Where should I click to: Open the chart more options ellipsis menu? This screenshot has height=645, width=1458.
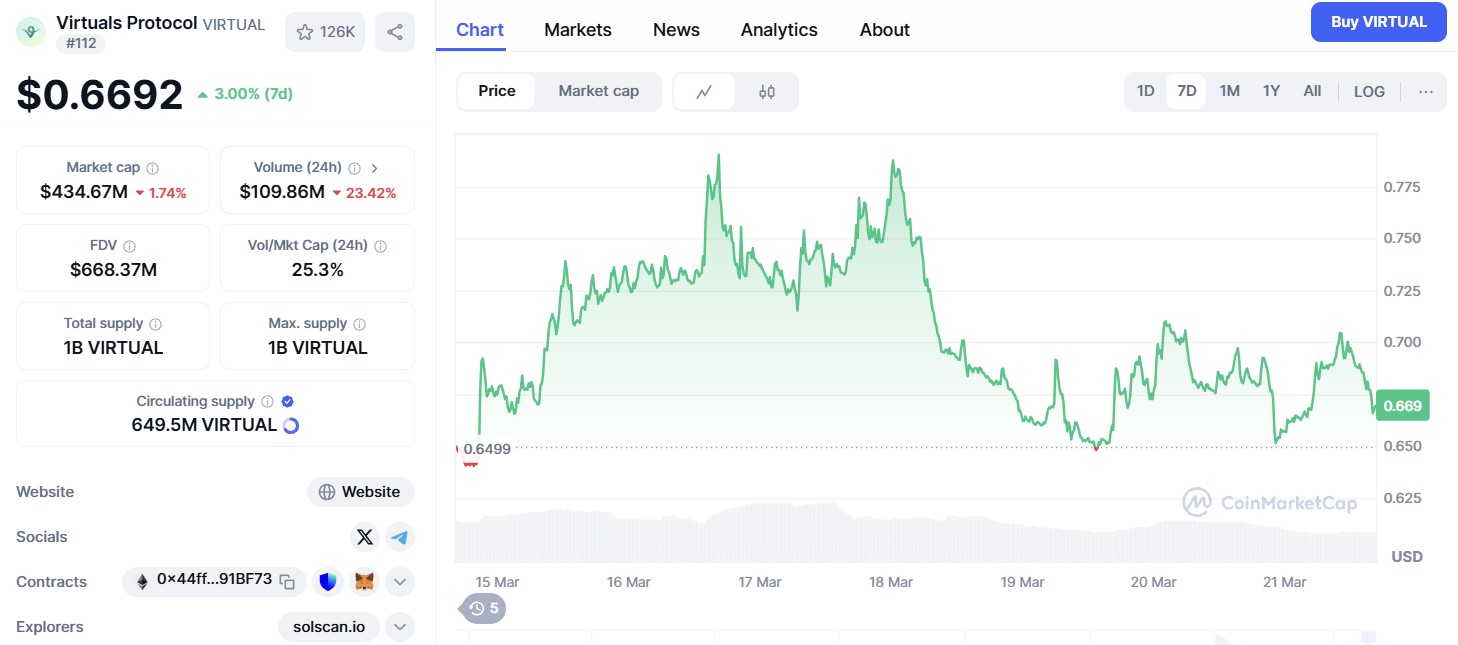click(1426, 91)
